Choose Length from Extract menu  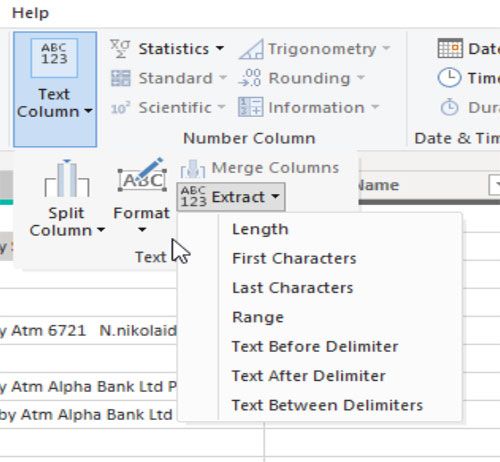pyautogui.click(x=260, y=229)
